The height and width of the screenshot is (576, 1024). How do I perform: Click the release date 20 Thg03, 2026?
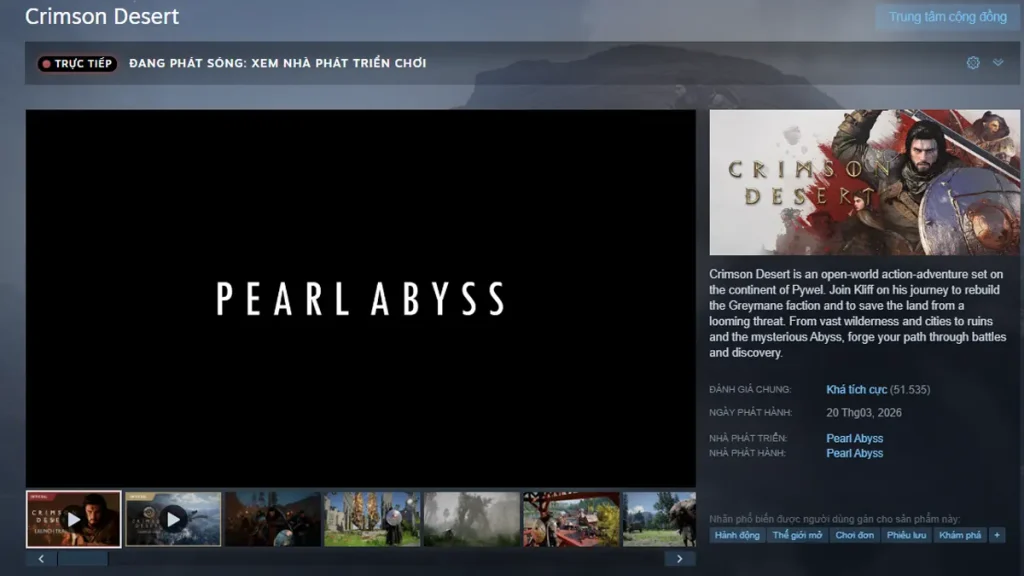pos(863,413)
